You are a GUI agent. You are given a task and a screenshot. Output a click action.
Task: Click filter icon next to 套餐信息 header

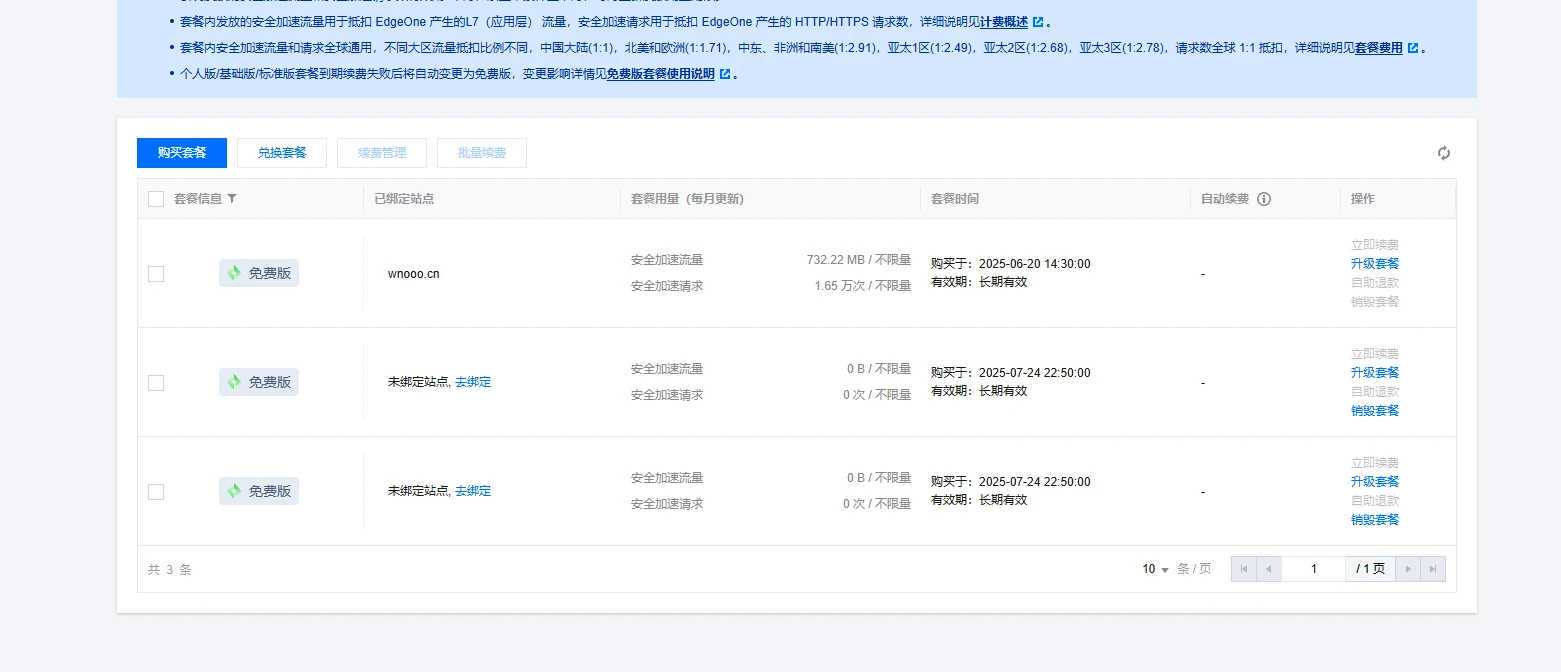(232, 199)
